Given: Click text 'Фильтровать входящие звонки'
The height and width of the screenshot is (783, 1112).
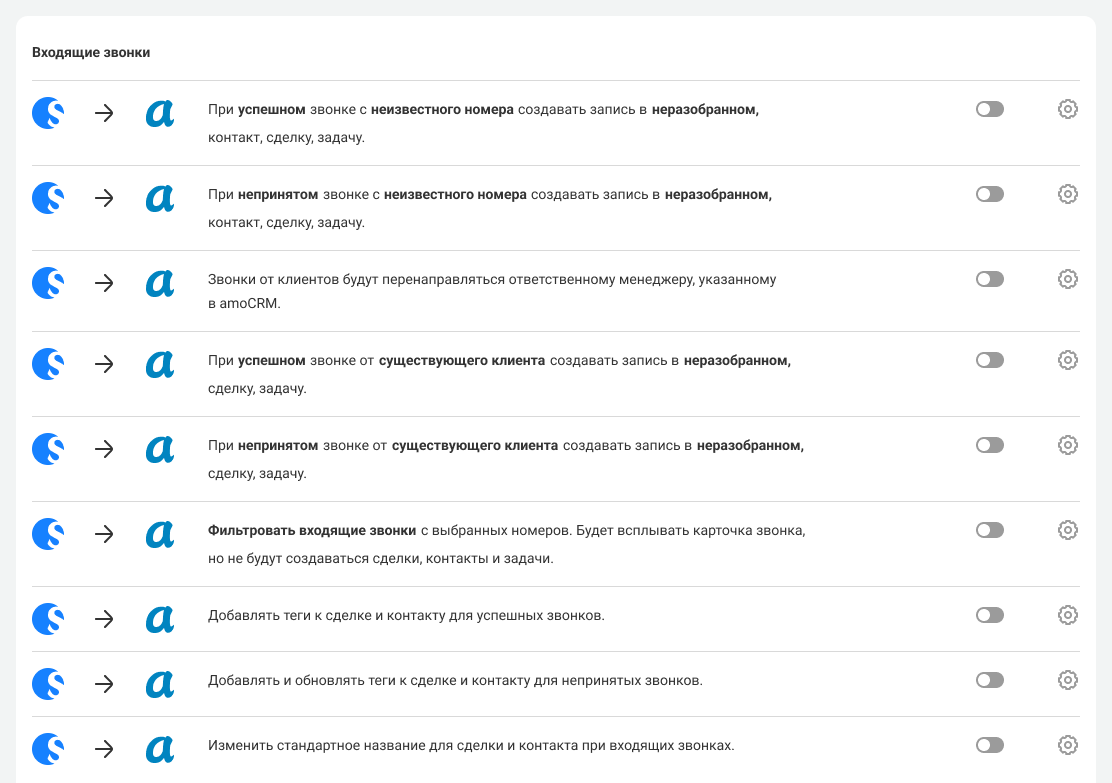Looking at the screenshot, I should pos(312,531).
